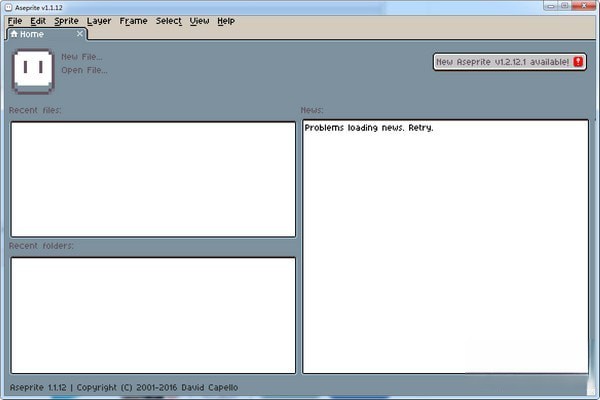Maximize the Aseprite window
Viewport: 600px width, 400px height.
[565, 6]
